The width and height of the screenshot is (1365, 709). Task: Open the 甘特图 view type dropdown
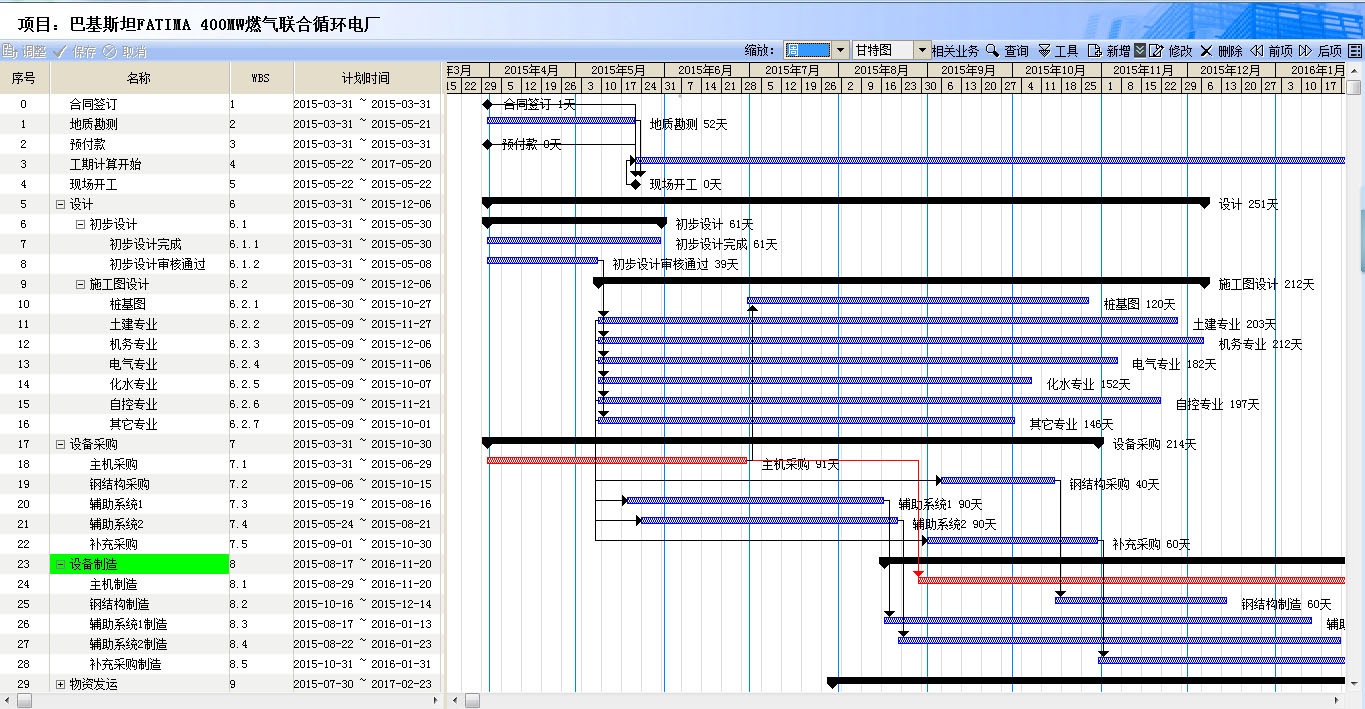point(921,50)
